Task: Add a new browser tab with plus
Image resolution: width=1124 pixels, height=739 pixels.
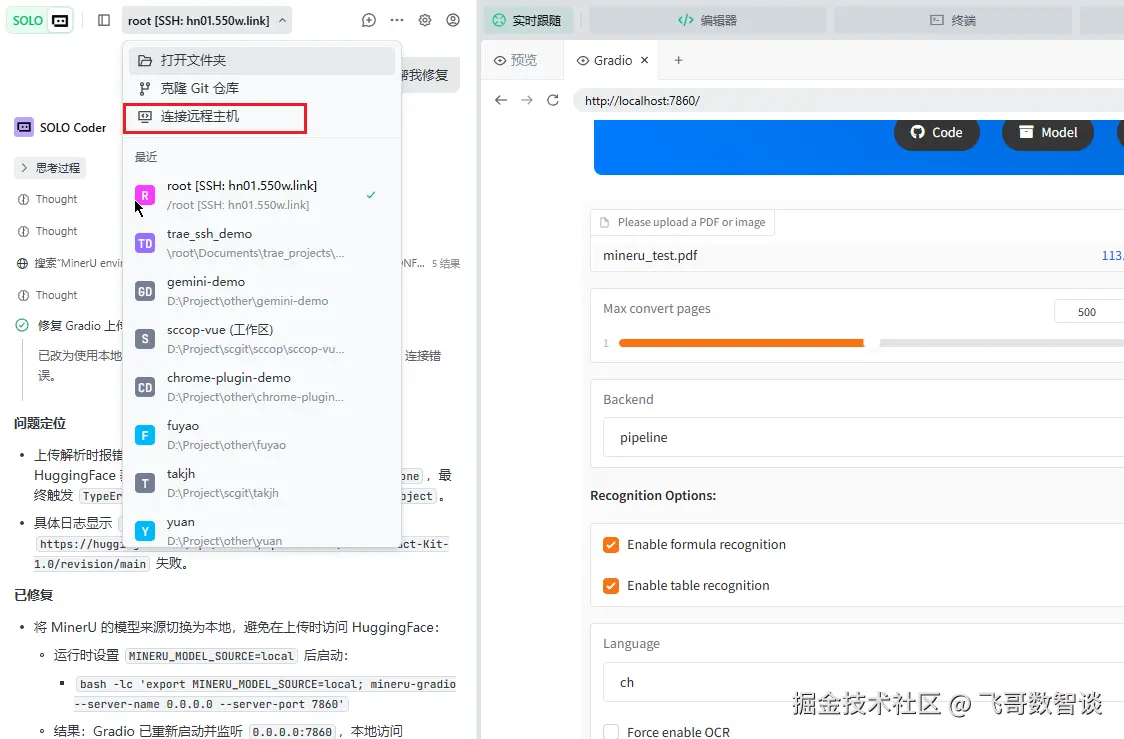Action: click(x=678, y=60)
